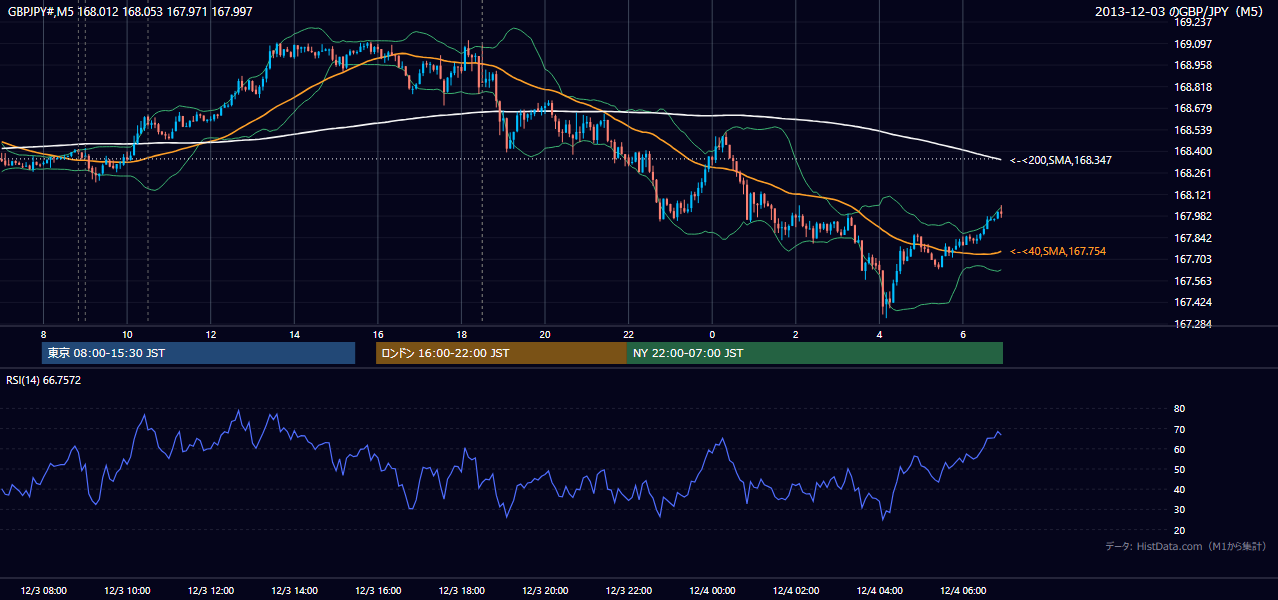
Task: Click hour label 18 on price chart axis
Action: click(461, 334)
